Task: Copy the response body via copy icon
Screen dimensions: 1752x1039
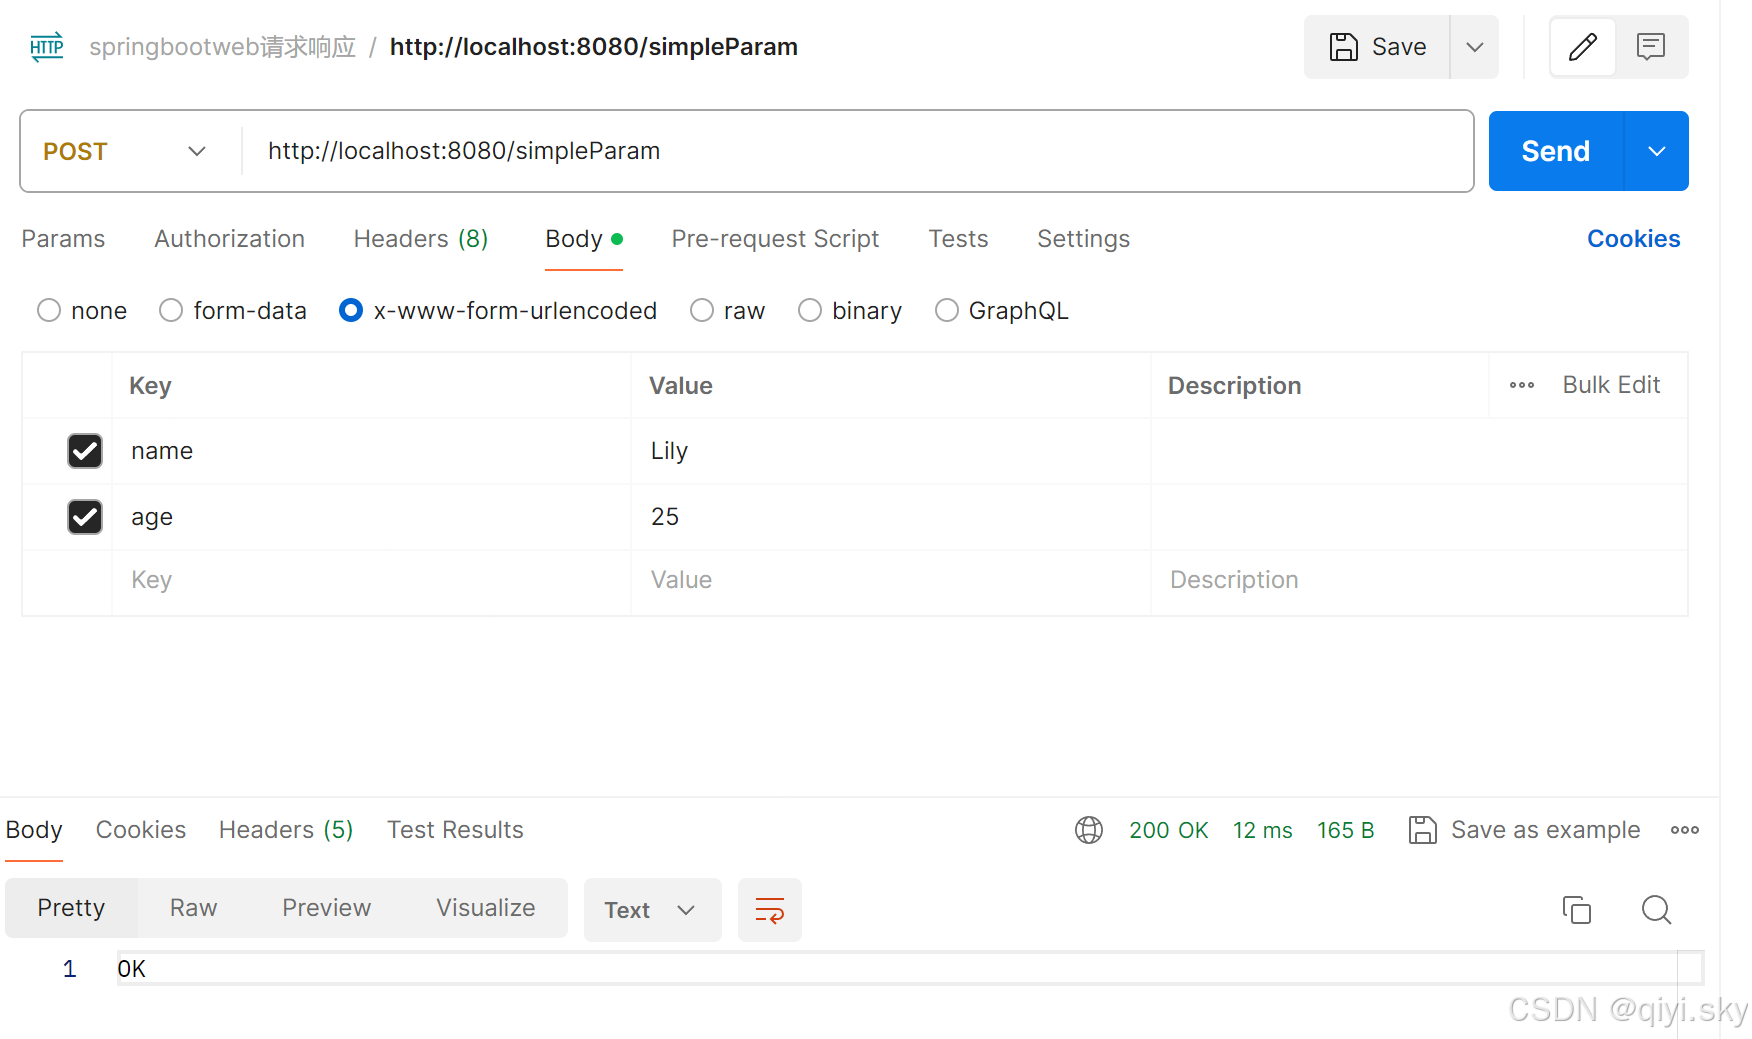Action: coord(1577,910)
